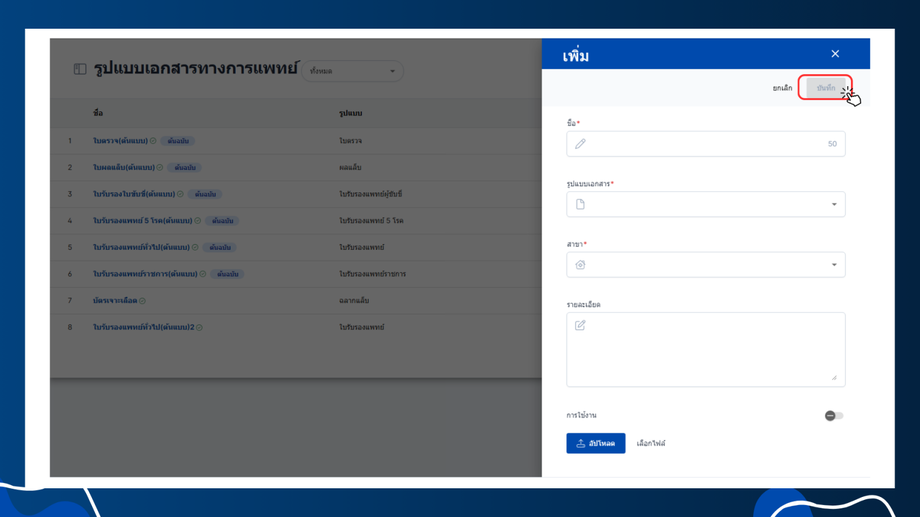Image resolution: width=920 pixels, height=517 pixels.
Task: Open the ใบรับรองใบขับขี่(ต้นแบบ) template link
Action: click(134, 194)
